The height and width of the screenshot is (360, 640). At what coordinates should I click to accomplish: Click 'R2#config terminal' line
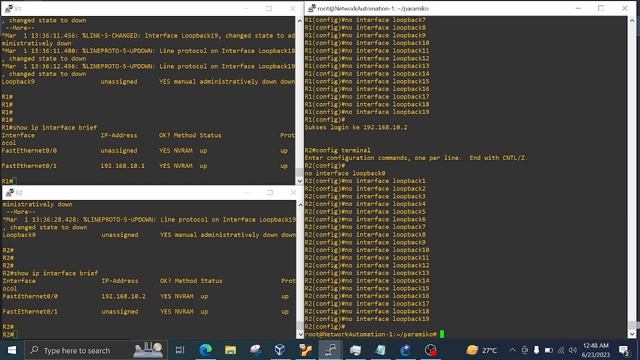pyautogui.click(x=338, y=150)
